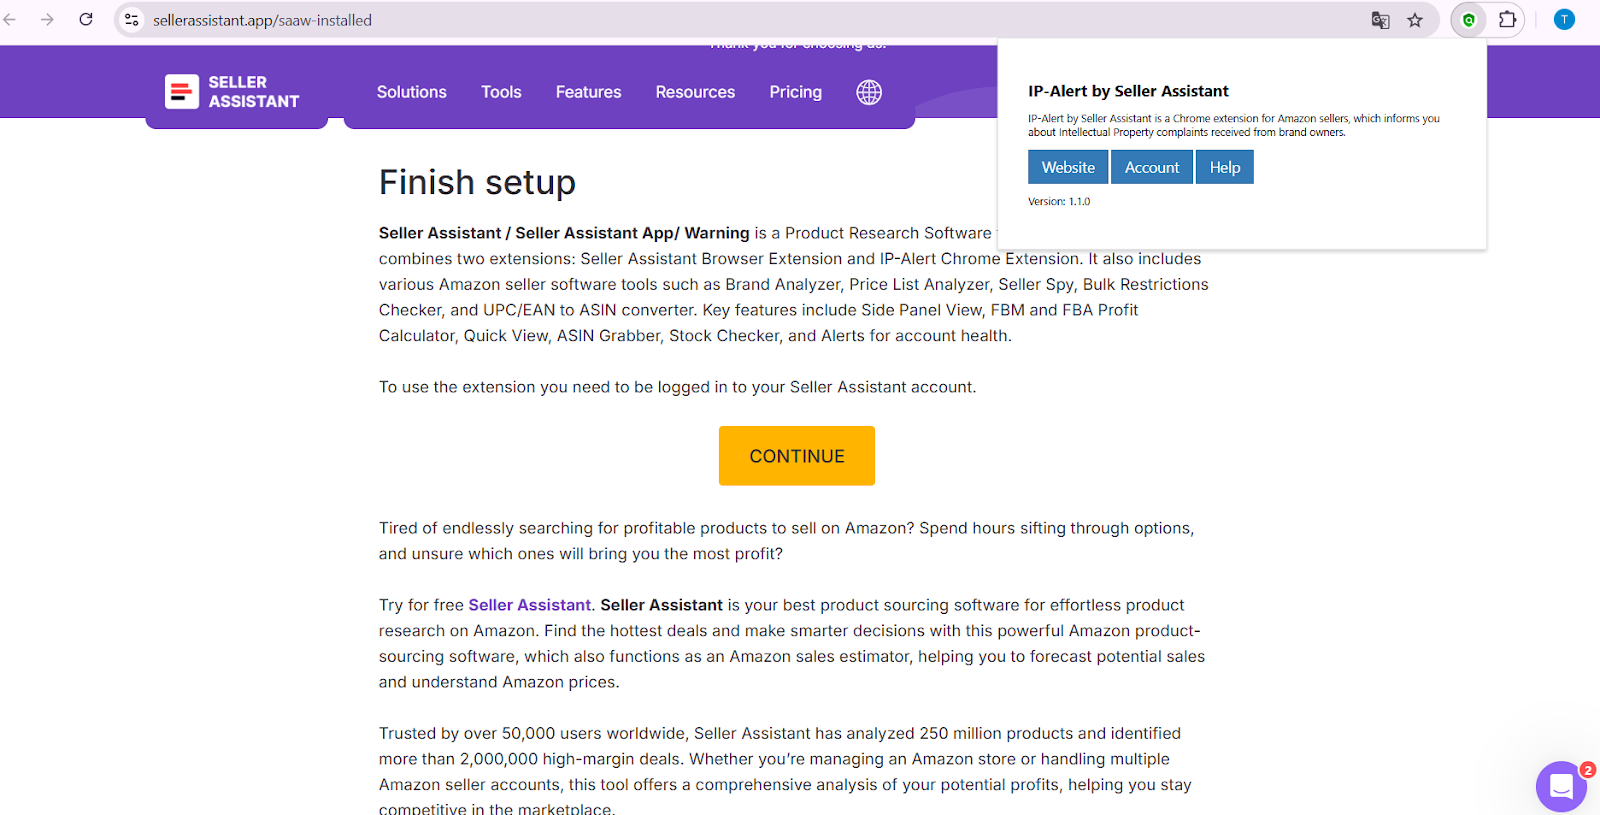This screenshot has height=815, width=1600.
Task: Reload the page with the refresh icon
Action: tap(86, 20)
